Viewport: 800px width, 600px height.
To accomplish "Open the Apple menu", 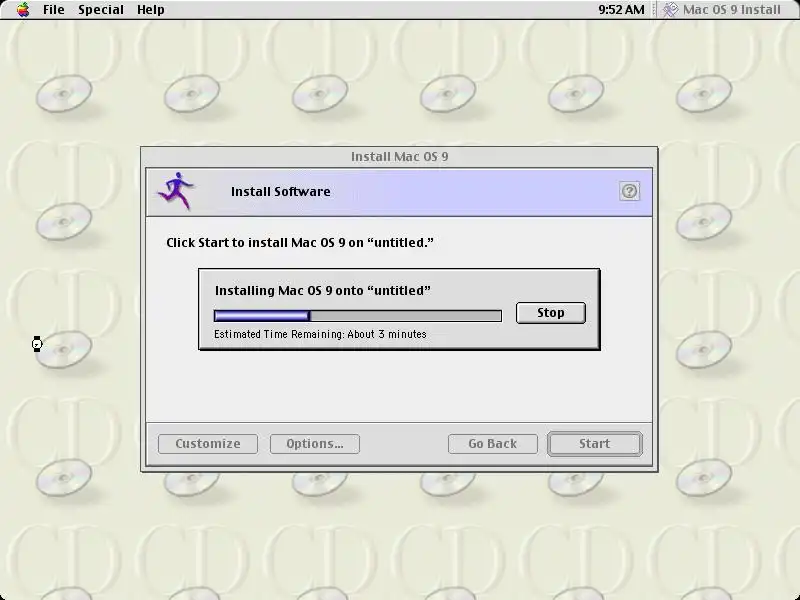I will [x=23, y=10].
